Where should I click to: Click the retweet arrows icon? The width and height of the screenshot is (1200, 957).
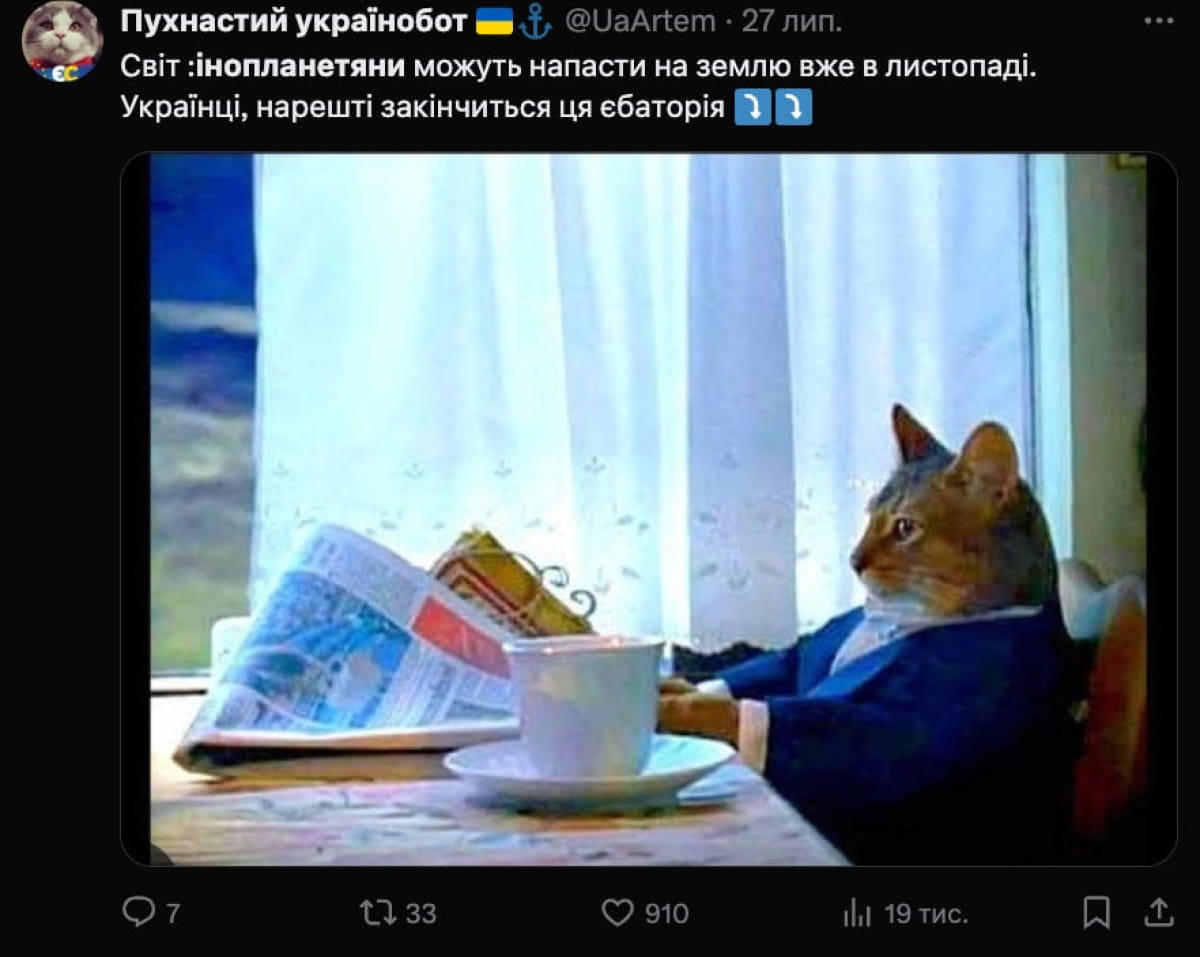[379, 912]
